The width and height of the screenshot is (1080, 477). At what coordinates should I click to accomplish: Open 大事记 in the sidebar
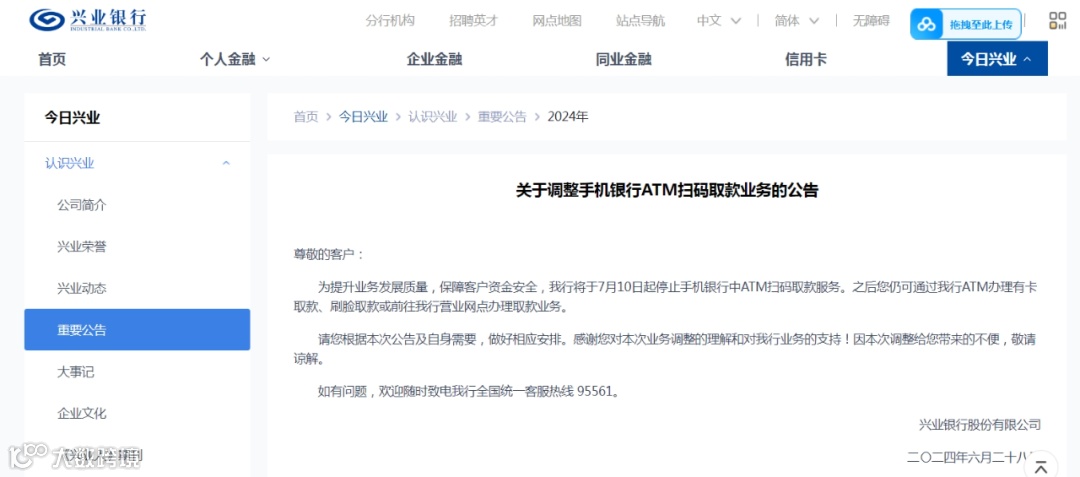pyautogui.click(x=76, y=372)
